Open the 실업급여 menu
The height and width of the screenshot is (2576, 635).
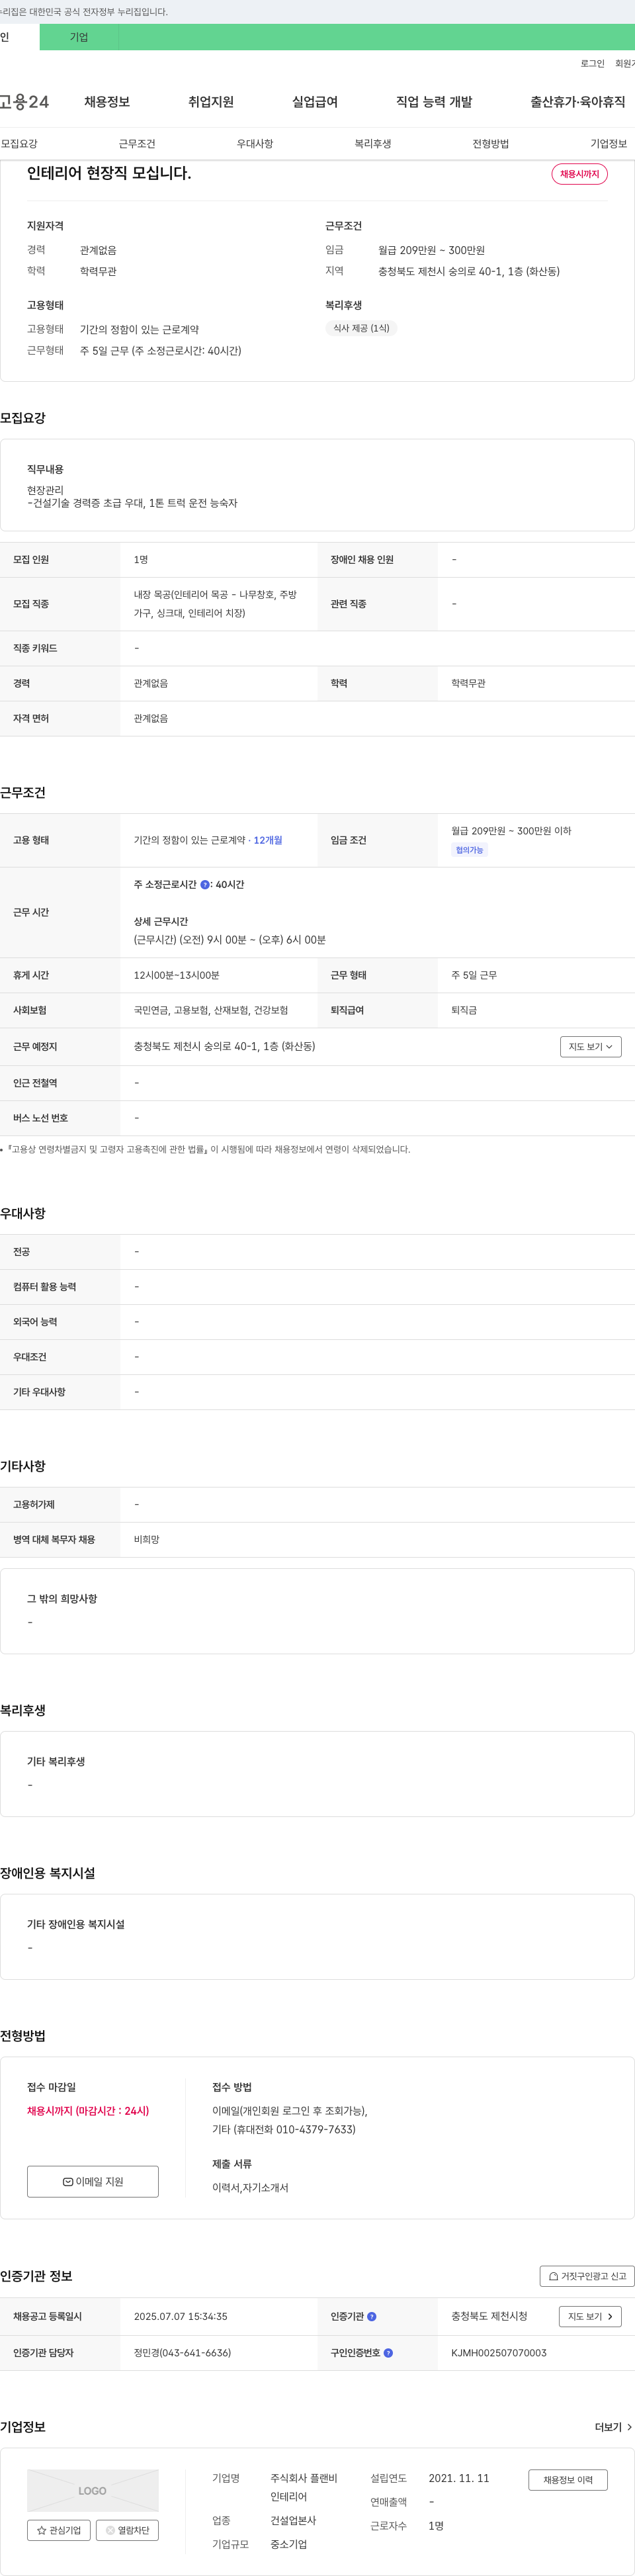click(315, 102)
